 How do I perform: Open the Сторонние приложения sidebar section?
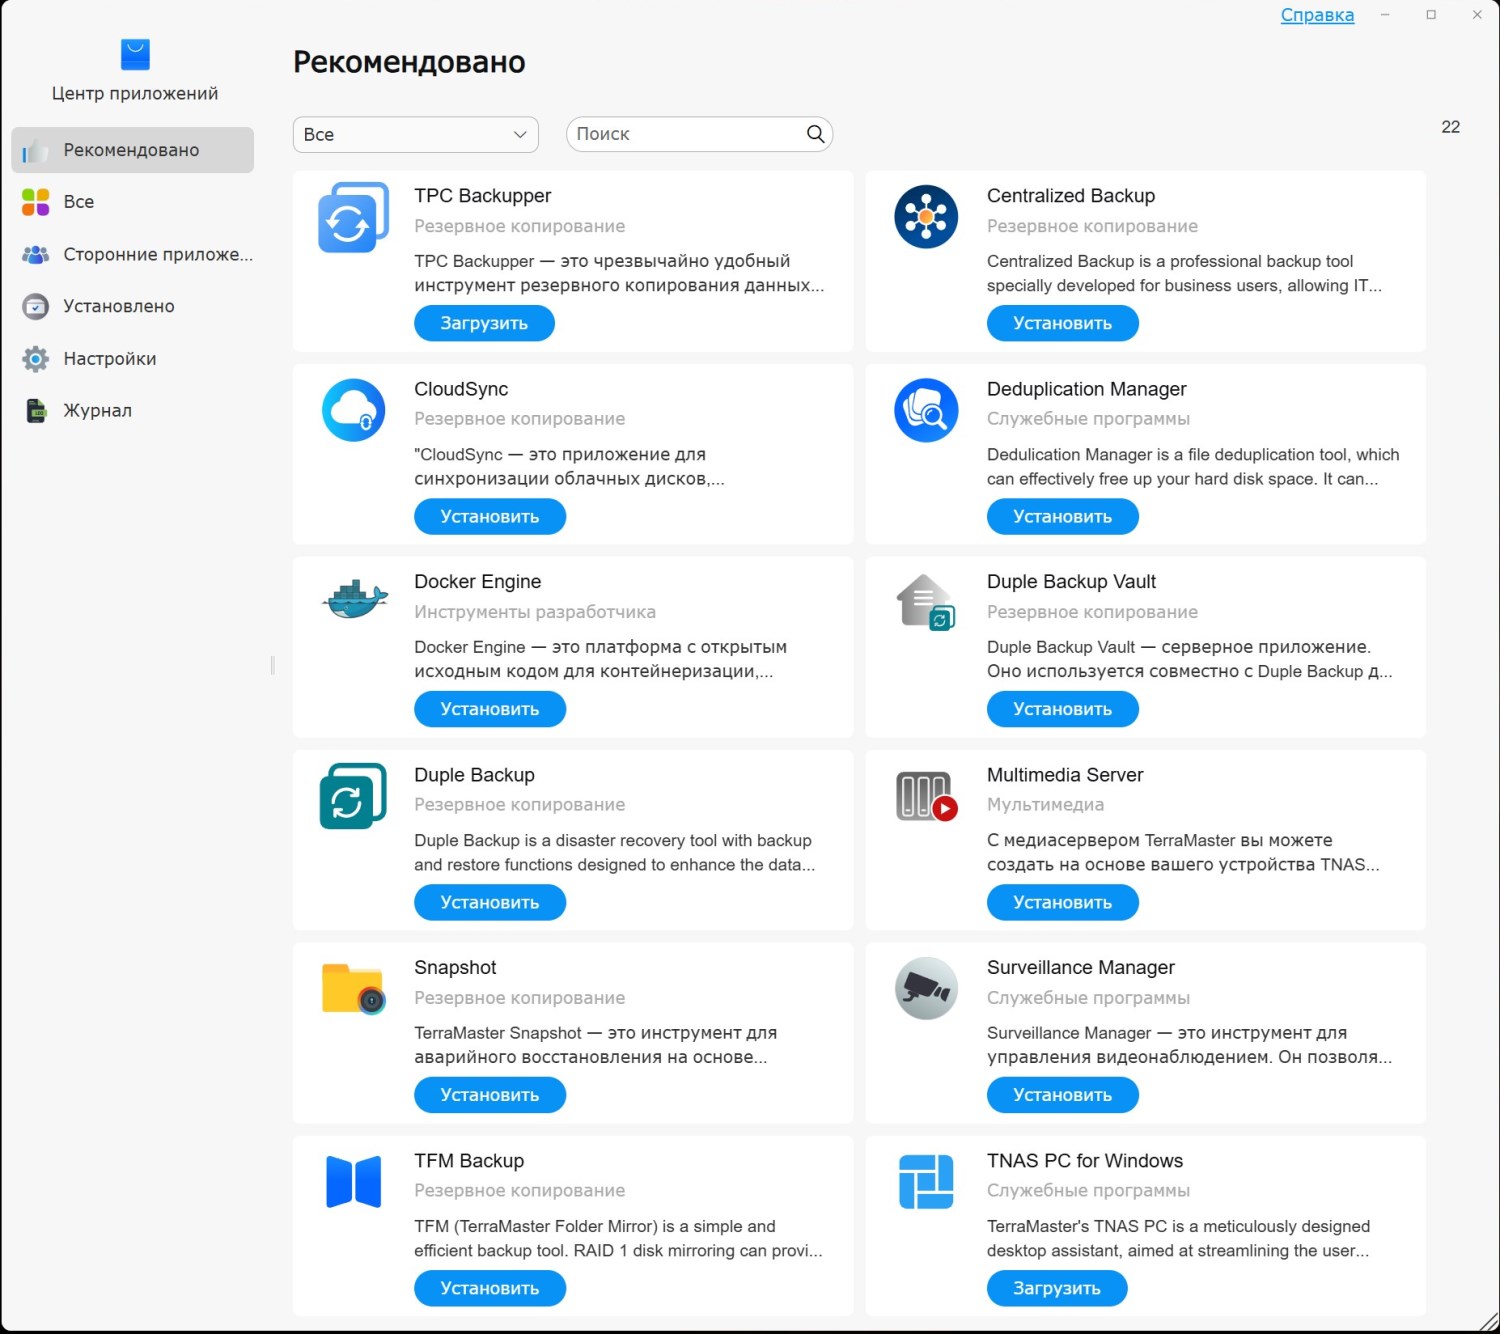pyautogui.click(x=133, y=254)
